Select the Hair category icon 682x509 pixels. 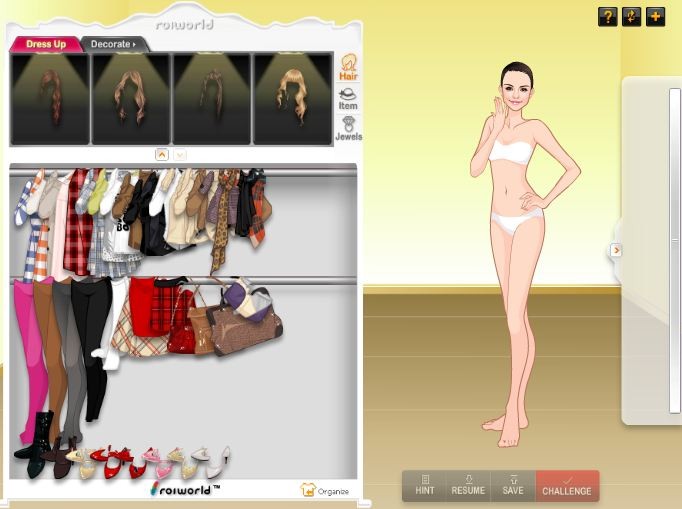pyautogui.click(x=348, y=67)
